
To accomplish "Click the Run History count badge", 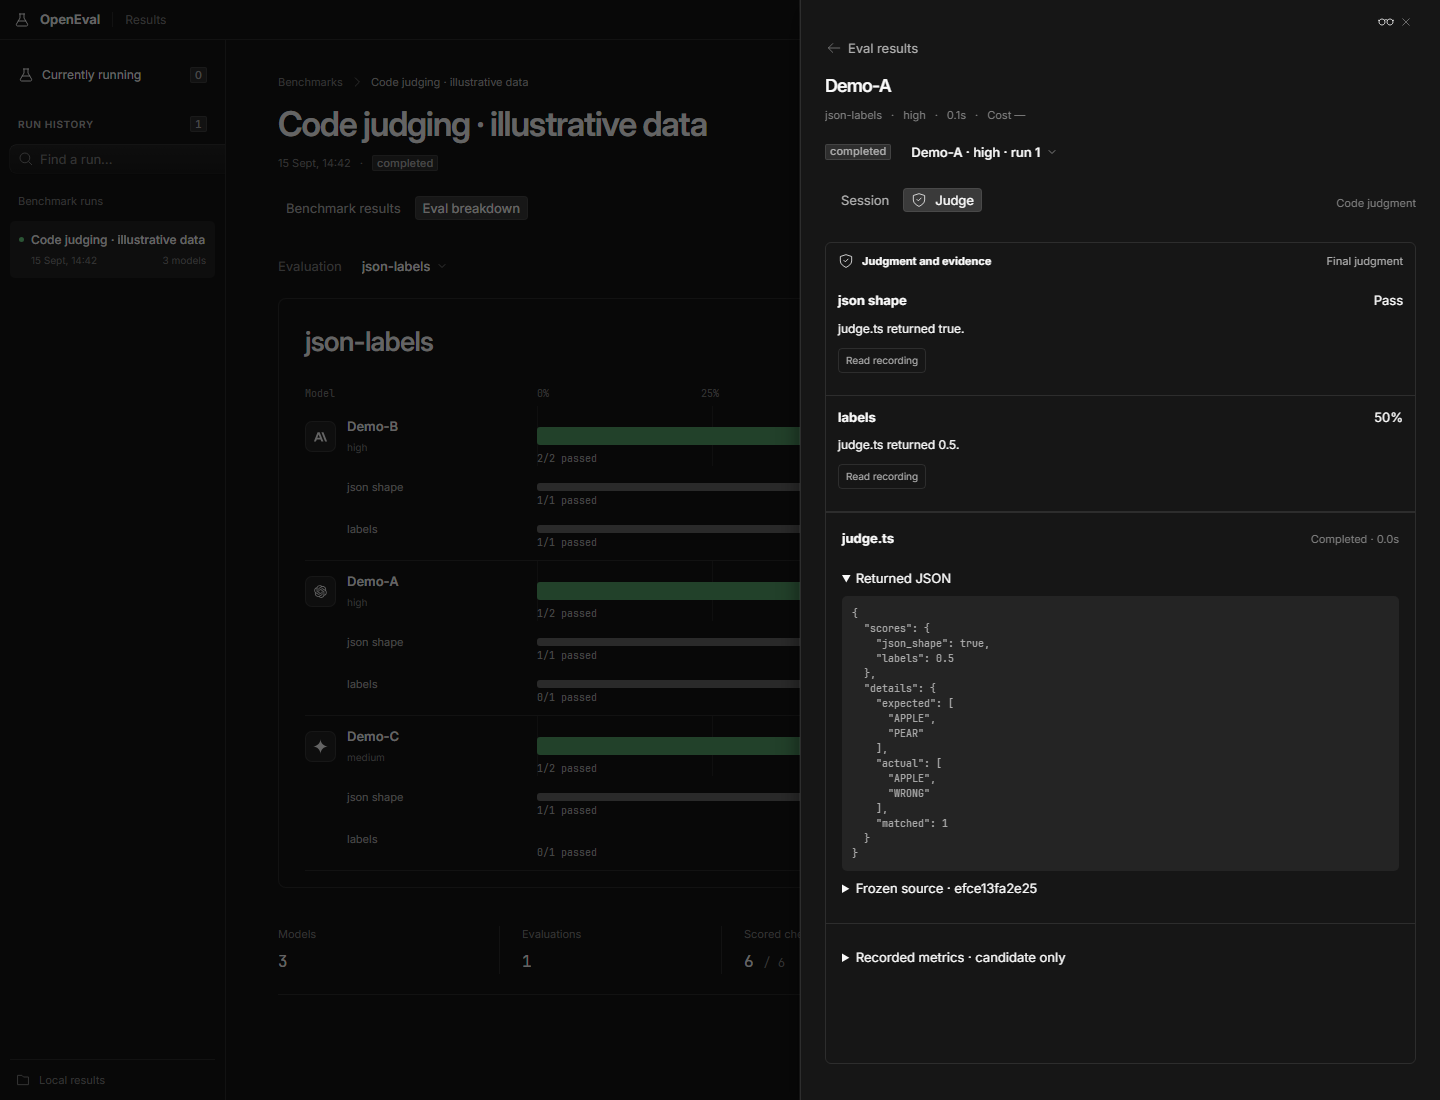I will [x=198, y=124].
